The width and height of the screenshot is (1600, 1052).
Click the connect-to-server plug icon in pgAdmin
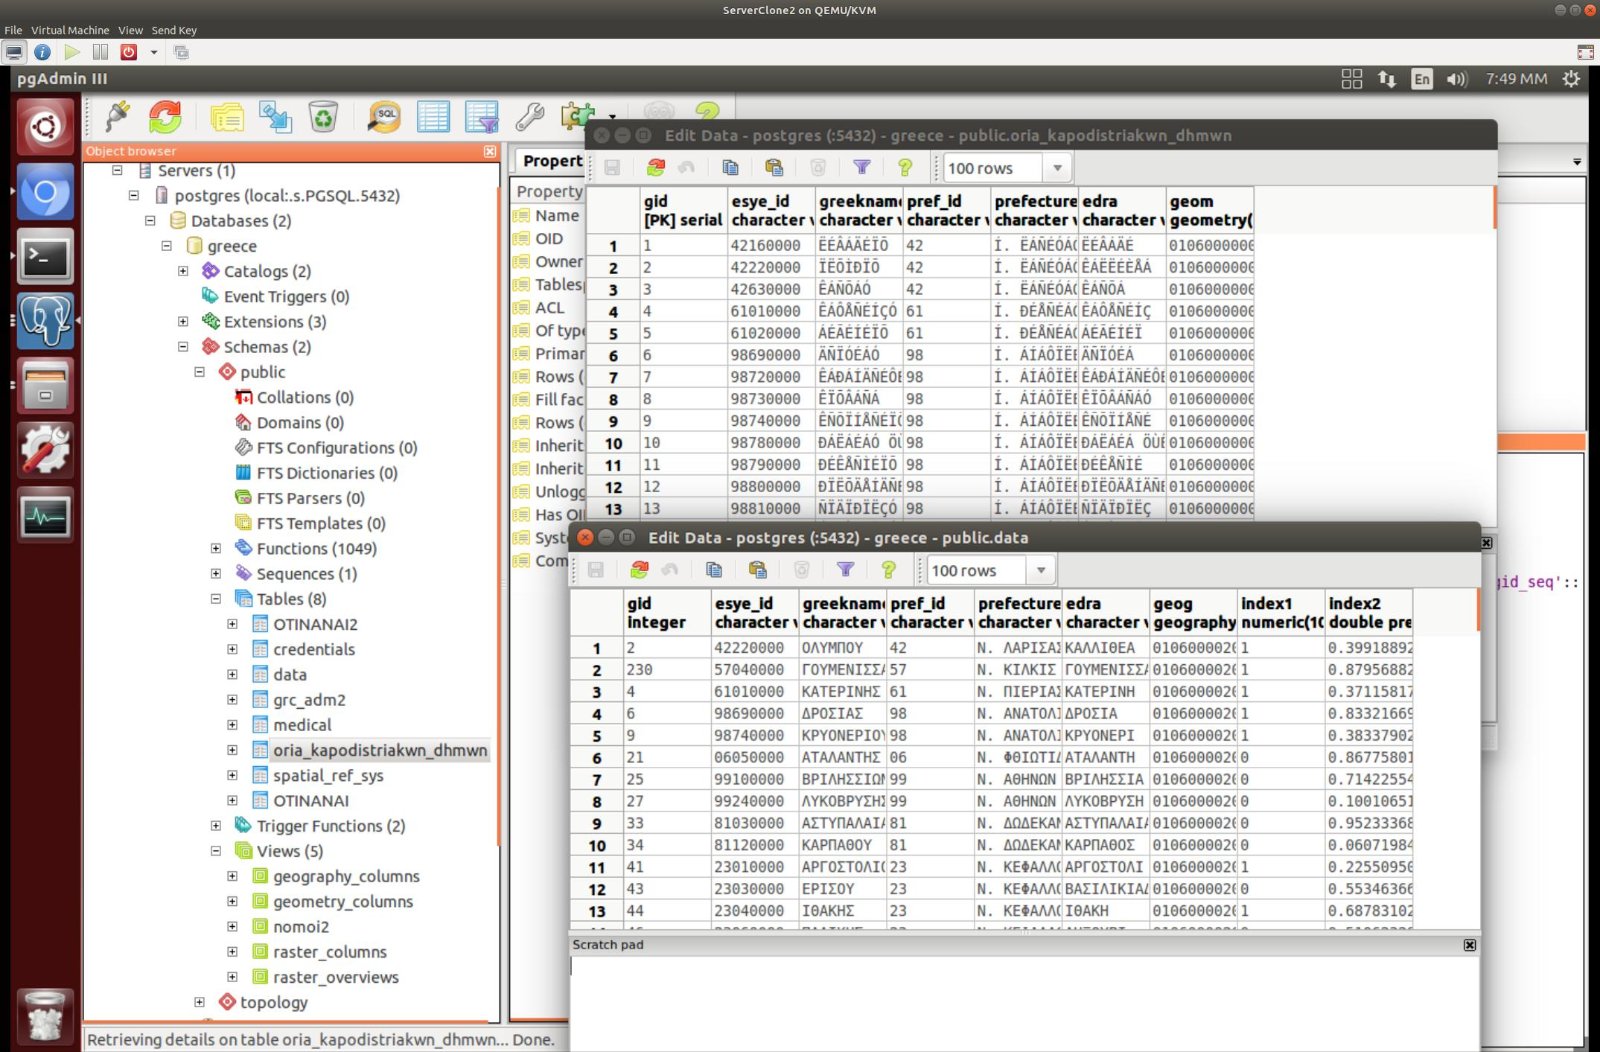point(117,117)
